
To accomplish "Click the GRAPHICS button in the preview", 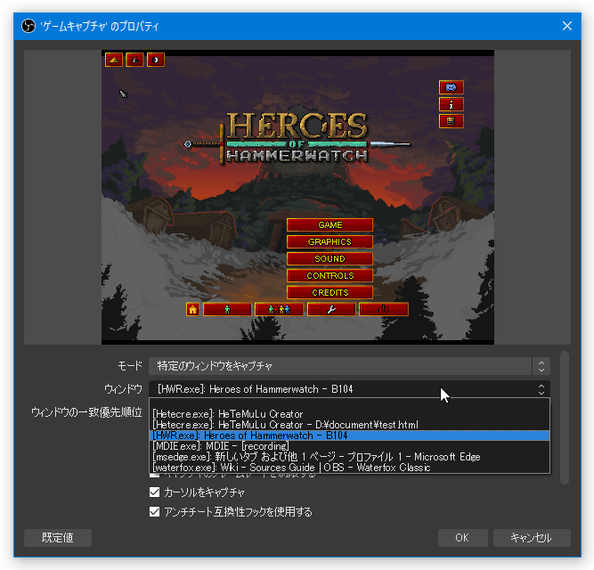I will pyautogui.click(x=330, y=242).
